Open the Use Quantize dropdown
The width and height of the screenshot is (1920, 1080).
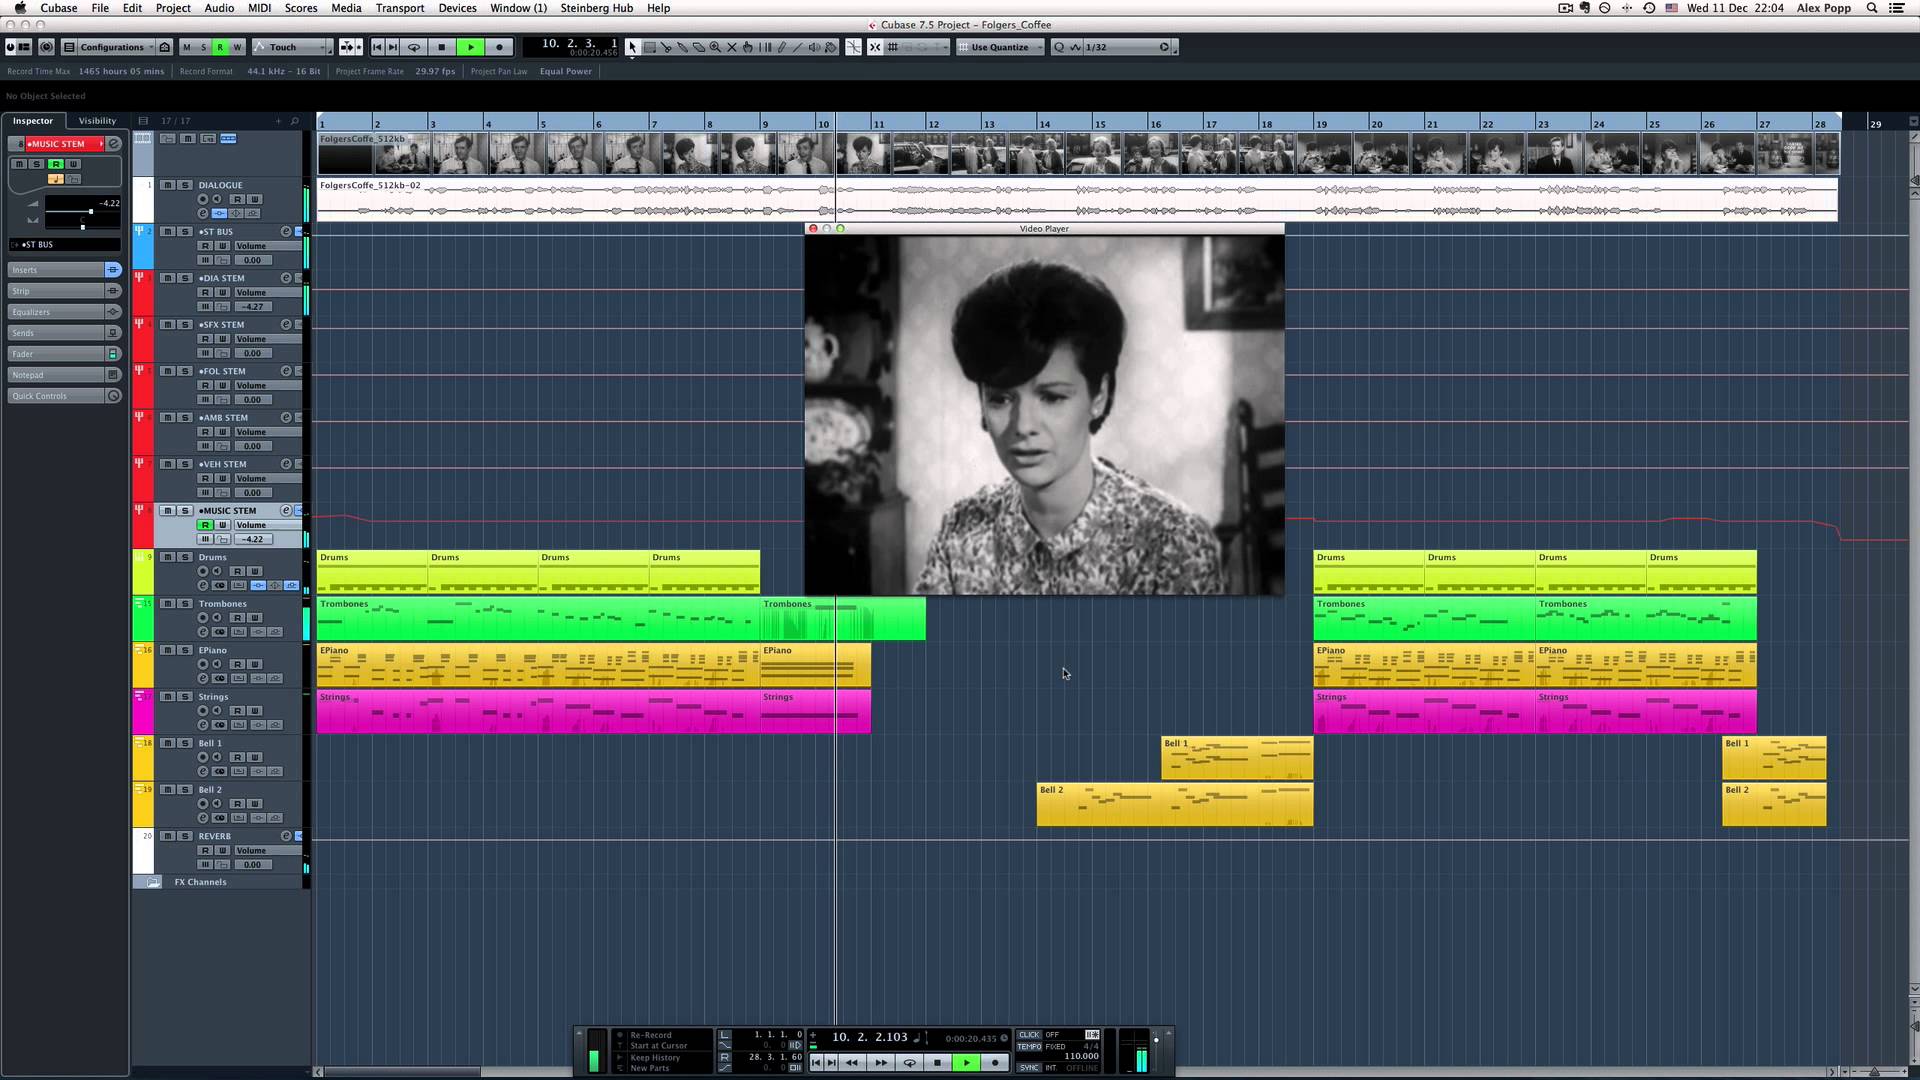tap(1000, 47)
